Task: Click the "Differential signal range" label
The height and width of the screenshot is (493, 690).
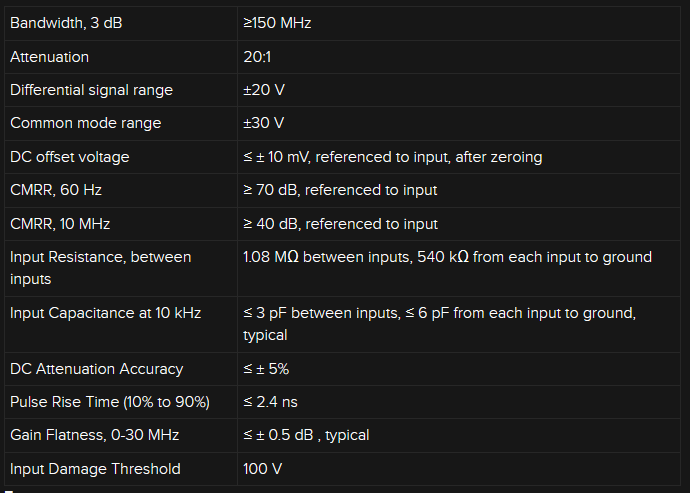Action: (91, 90)
